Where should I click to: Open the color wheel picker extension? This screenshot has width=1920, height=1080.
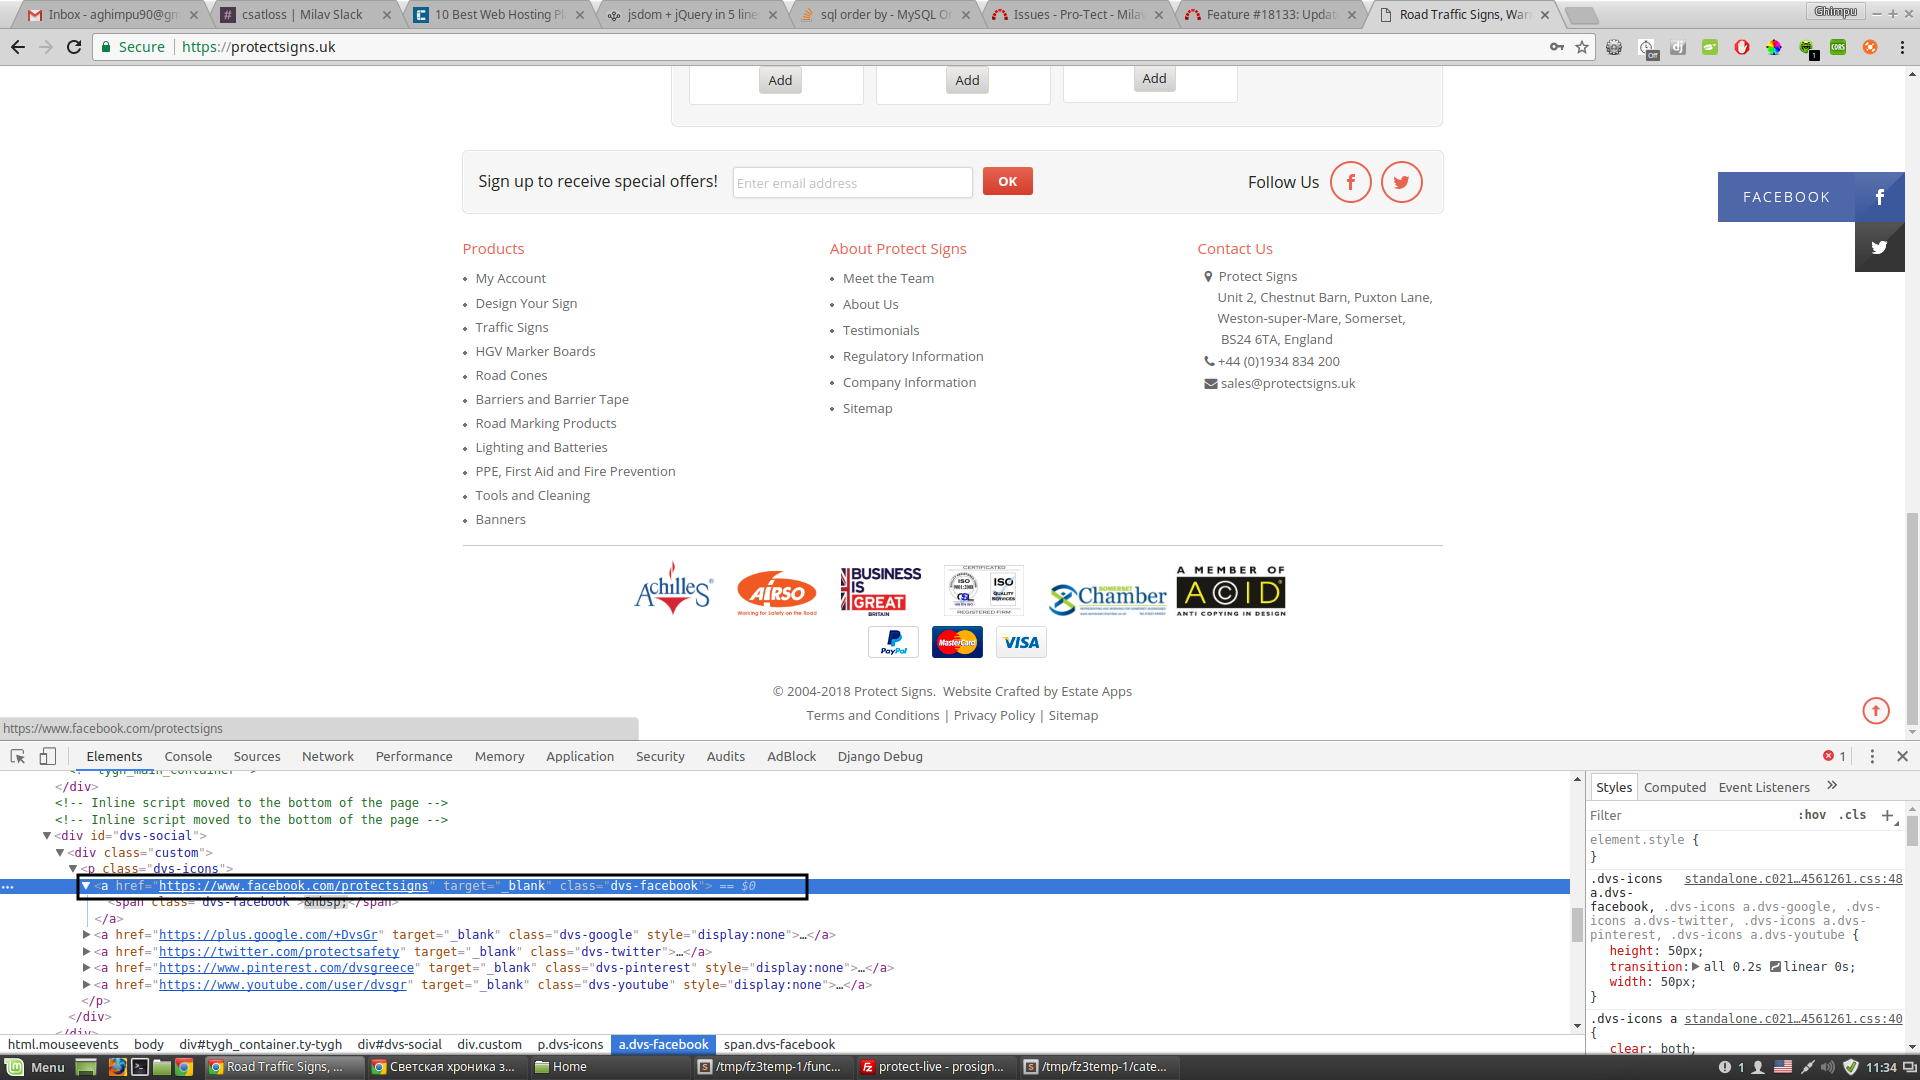click(x=1774, y=47)
